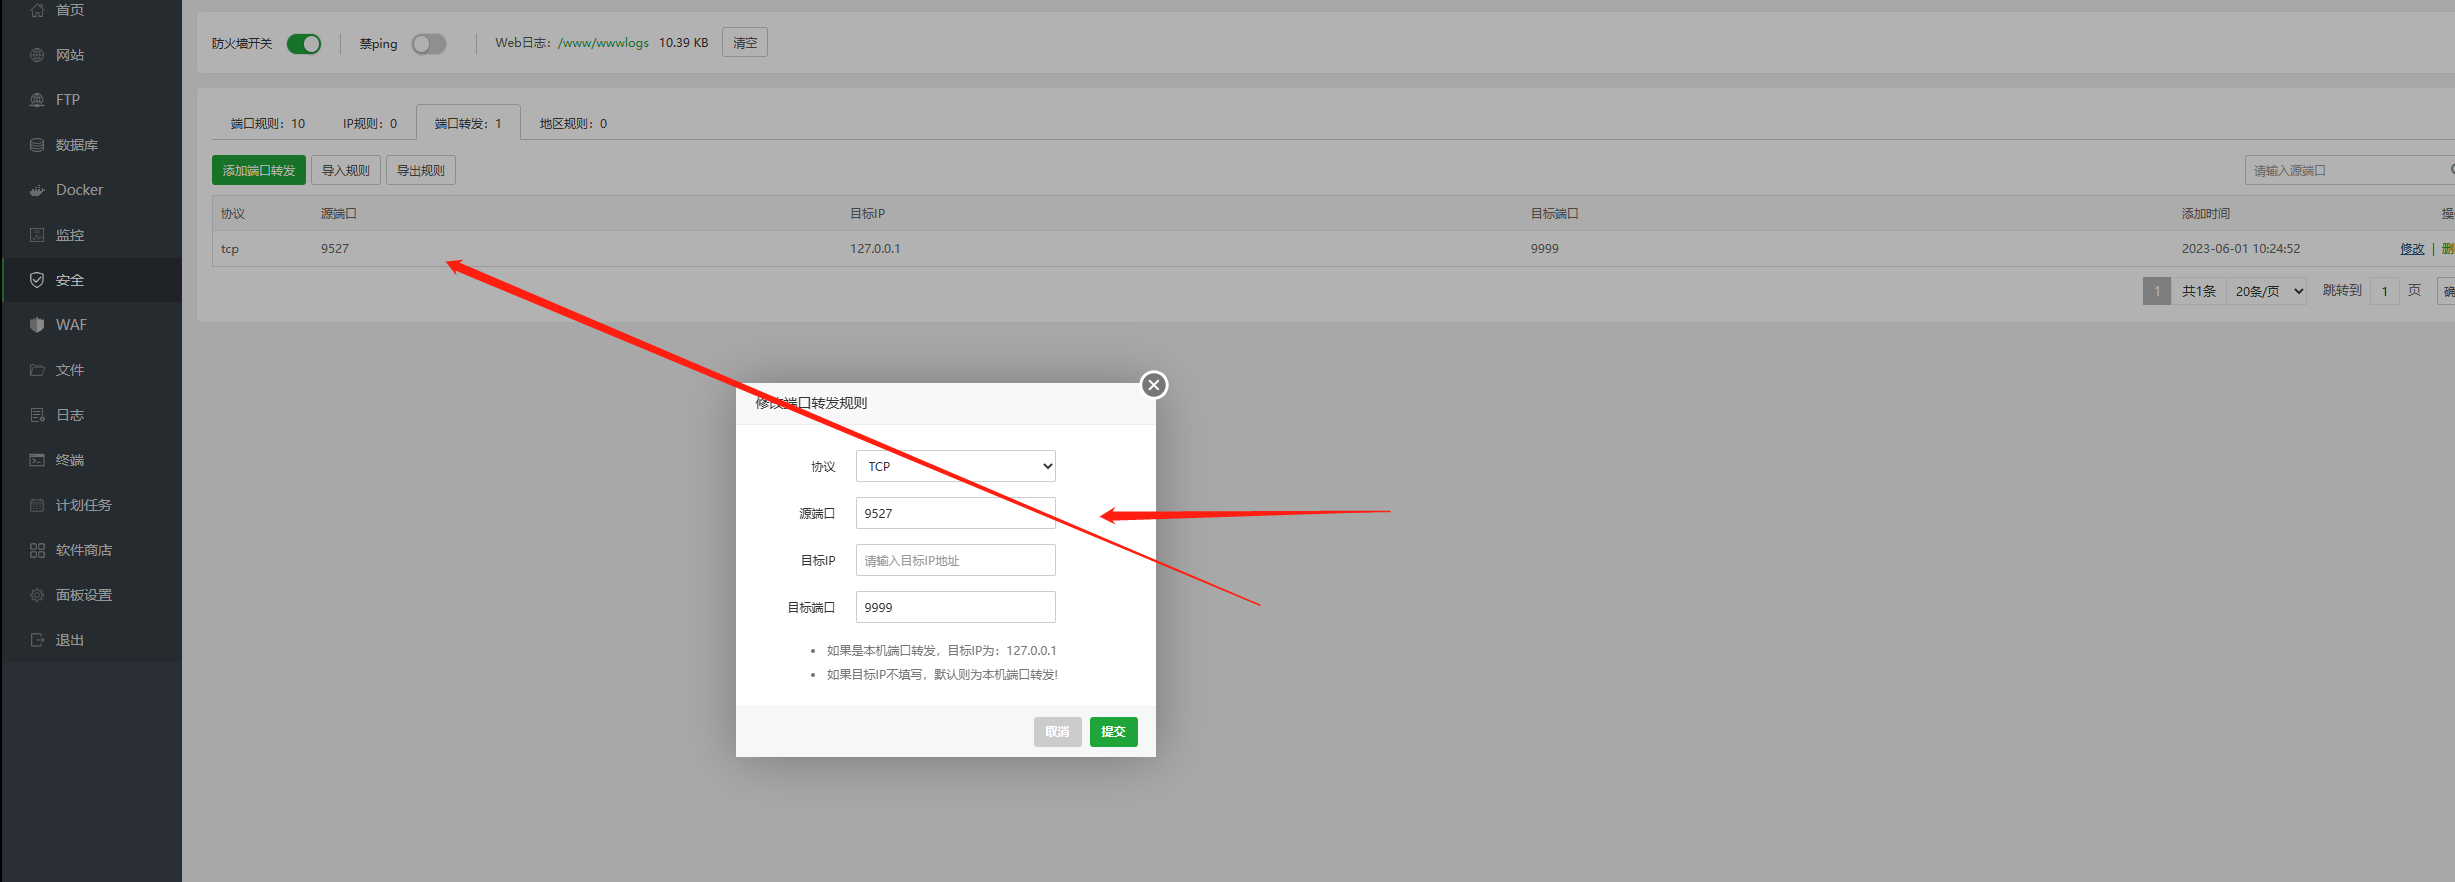This screenshot has height=882, width=2455.
Task: Click the 目标端口 field containing 9999
Action: point(956,607)
